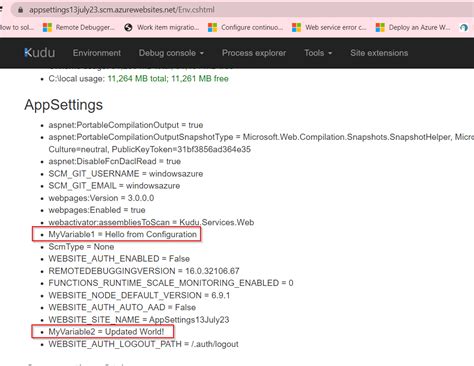Select aspnet:PortableCompilationOutput = true line
Screen dimensions: 474x366
126,125
